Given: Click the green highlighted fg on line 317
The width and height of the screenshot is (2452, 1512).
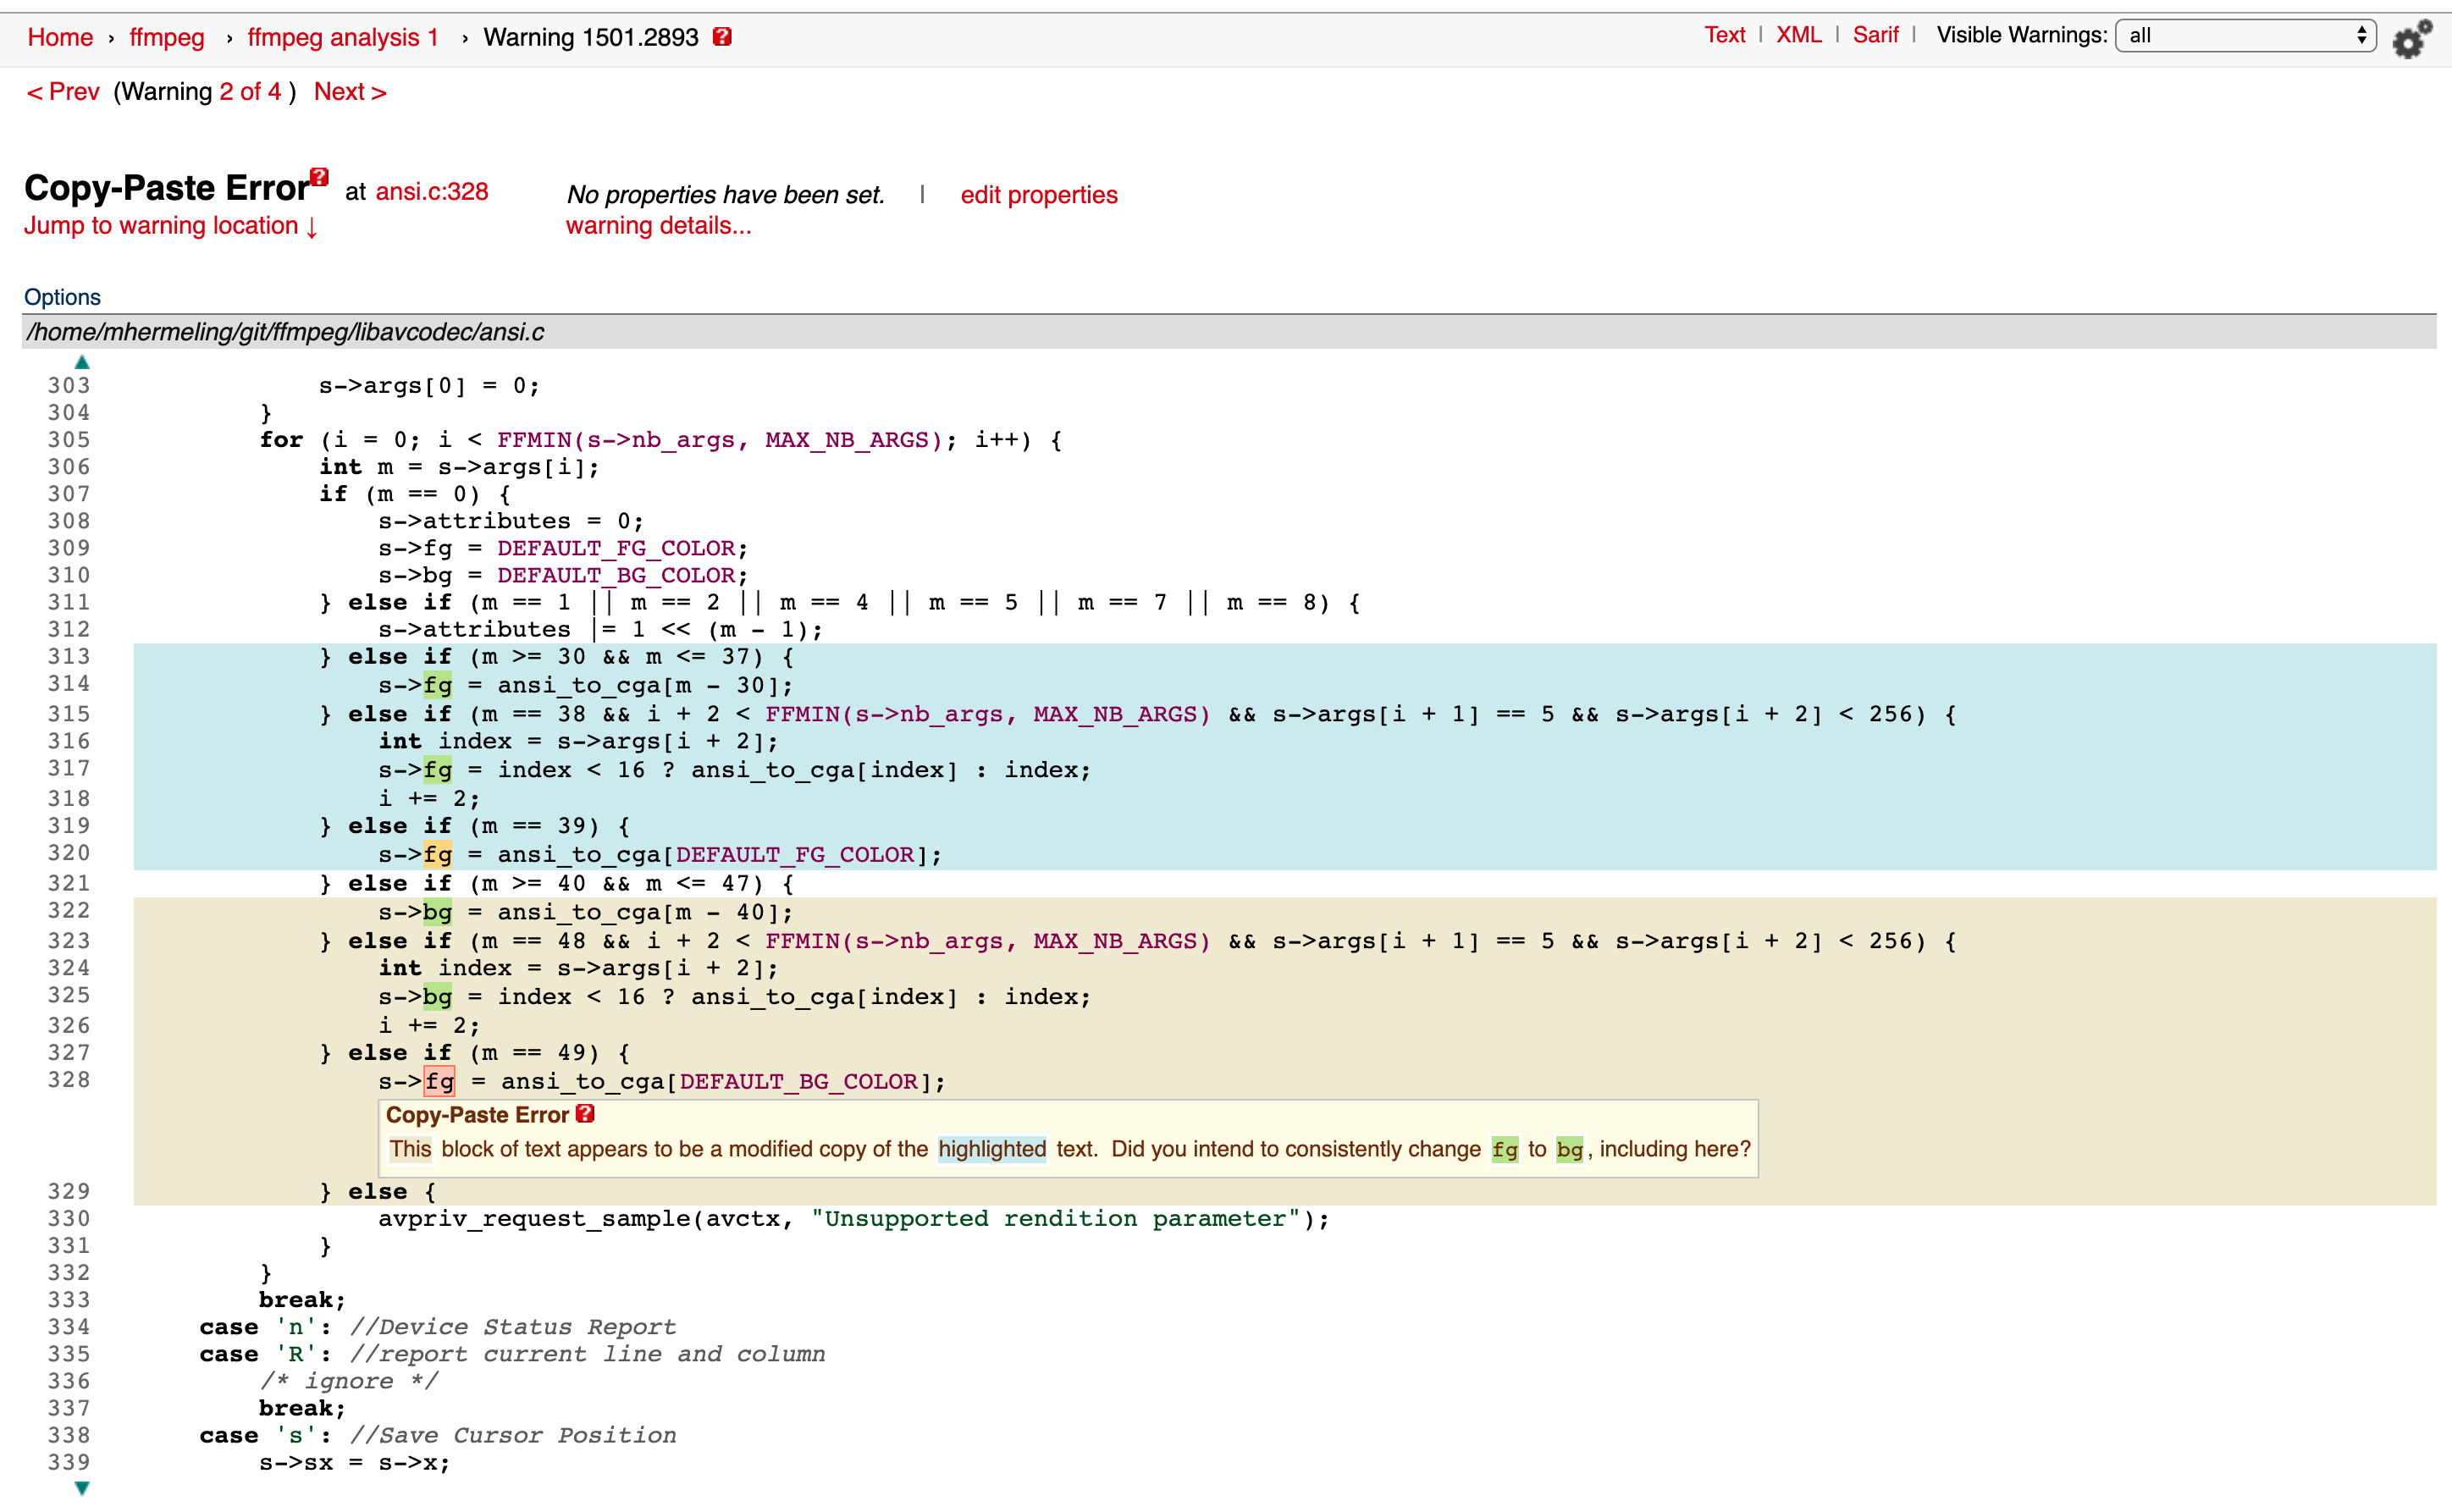Looking at the screenshot, I should [438, 770].
